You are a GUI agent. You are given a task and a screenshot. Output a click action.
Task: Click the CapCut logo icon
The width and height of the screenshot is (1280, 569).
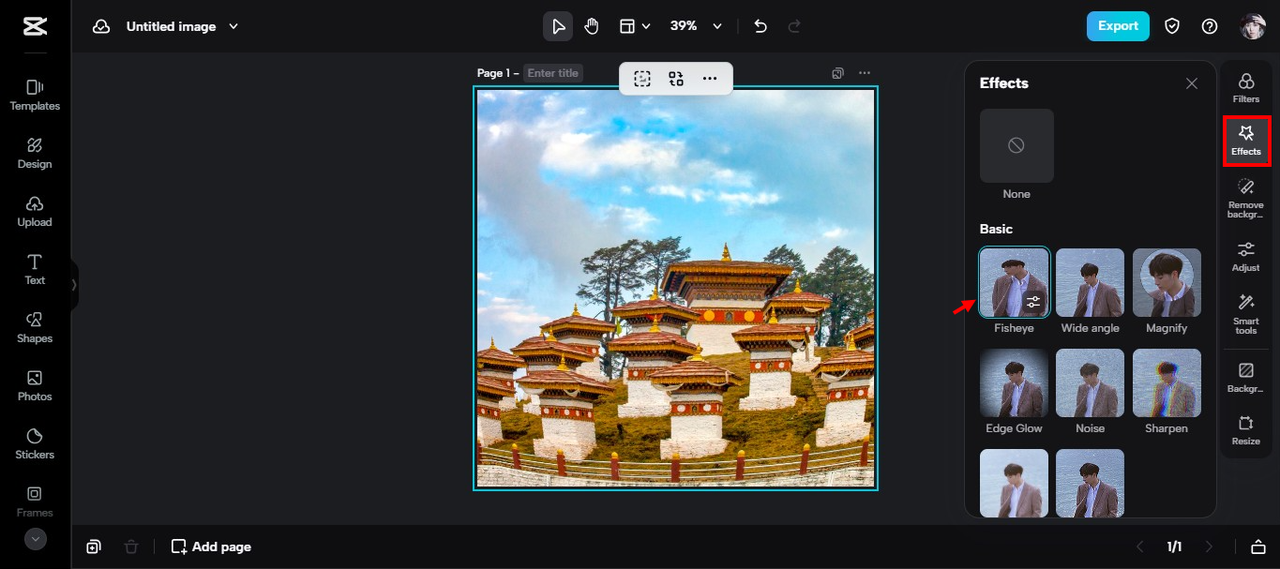pyautogui.click(x=35, y=27)
